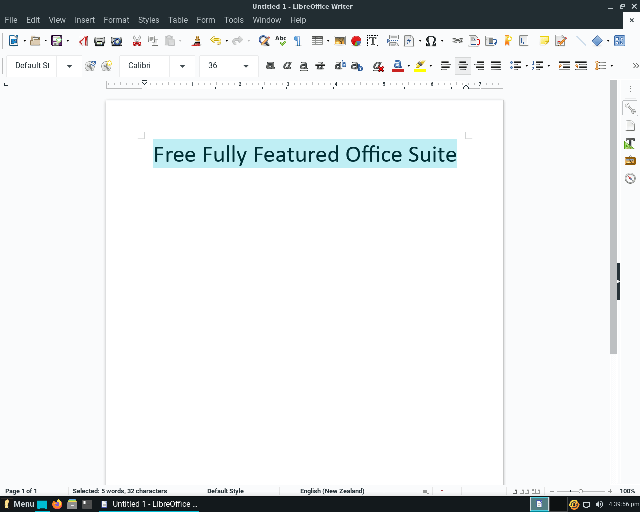This screenshot has height=512, width=640.
Task: Open the Format menu
Action: tap(116, 20)
